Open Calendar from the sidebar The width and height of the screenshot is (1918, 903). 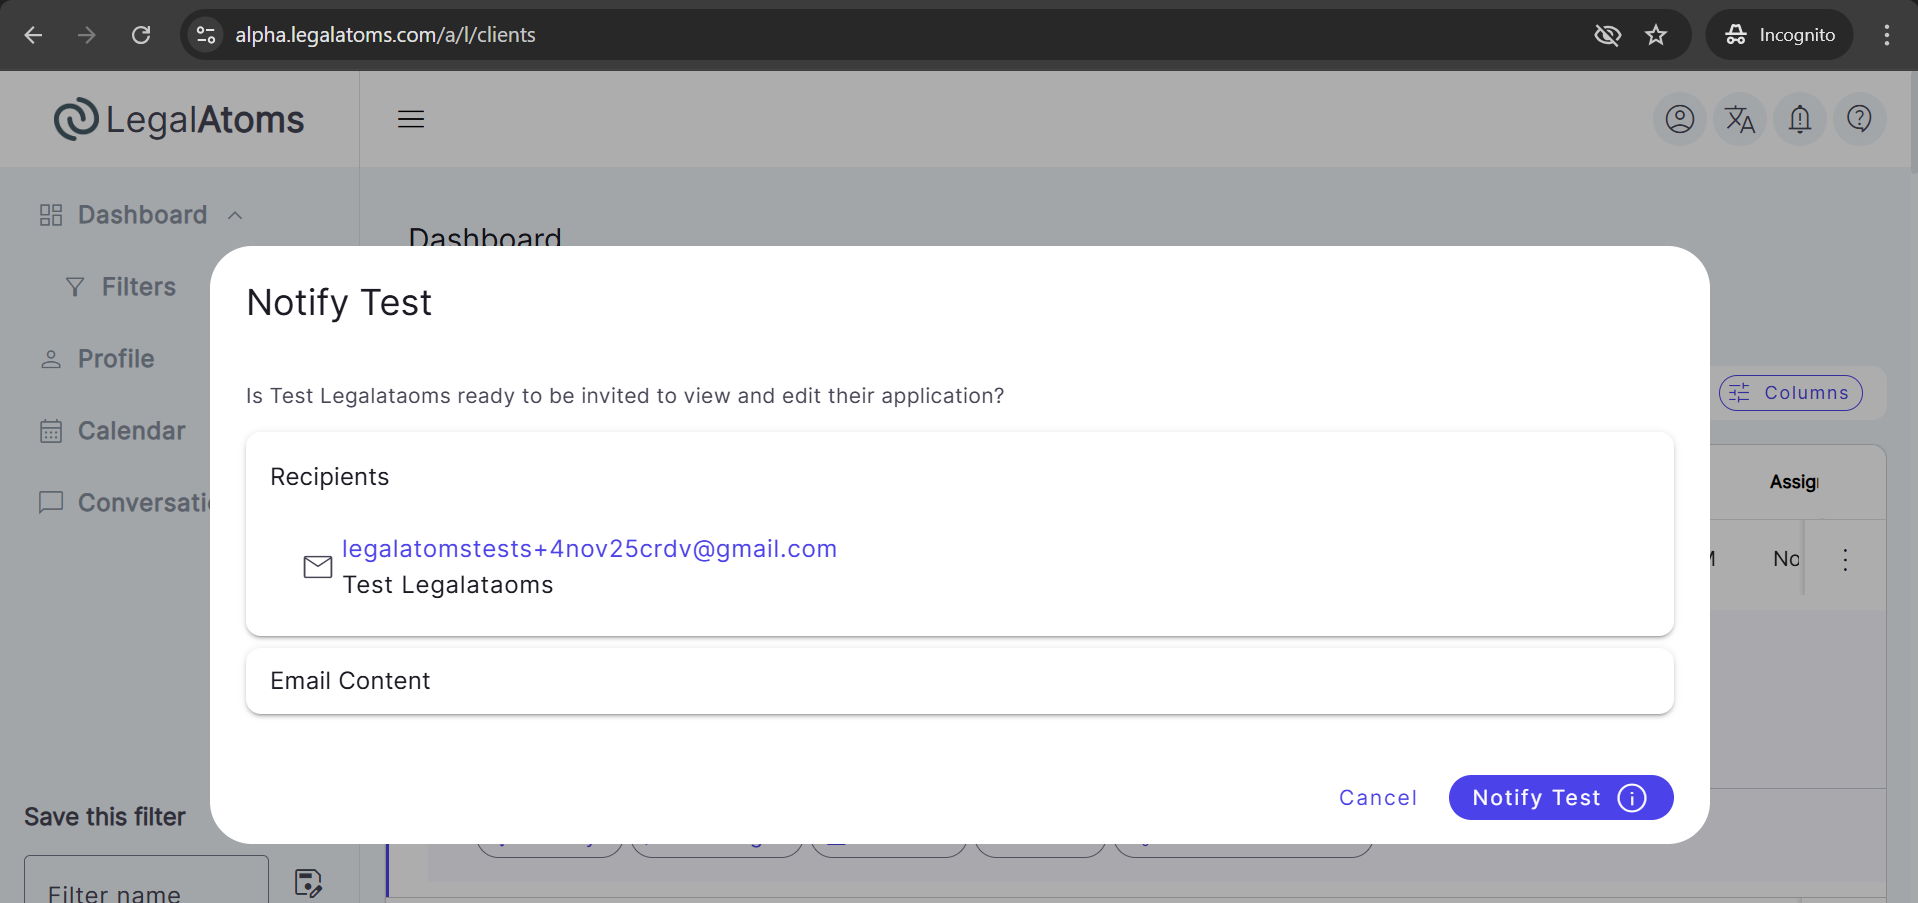click(x=131, y=431)
